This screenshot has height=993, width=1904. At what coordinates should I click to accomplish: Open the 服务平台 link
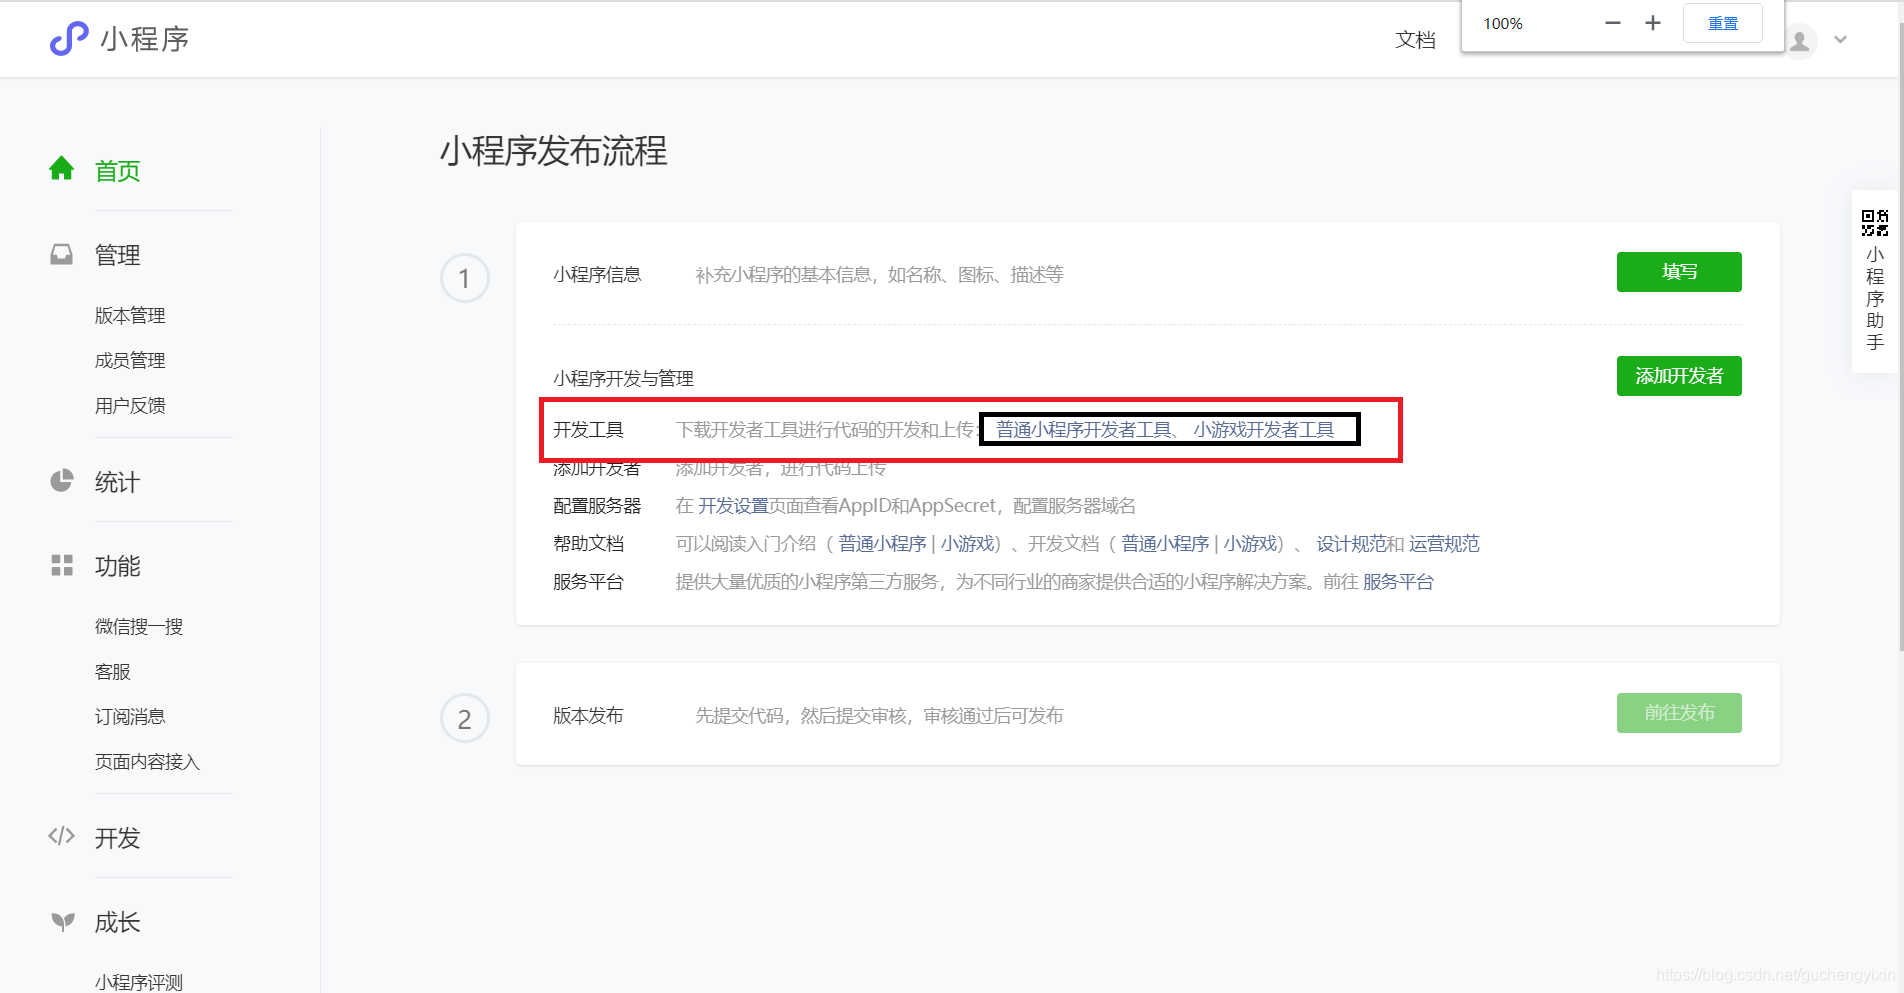[1398, 582]
